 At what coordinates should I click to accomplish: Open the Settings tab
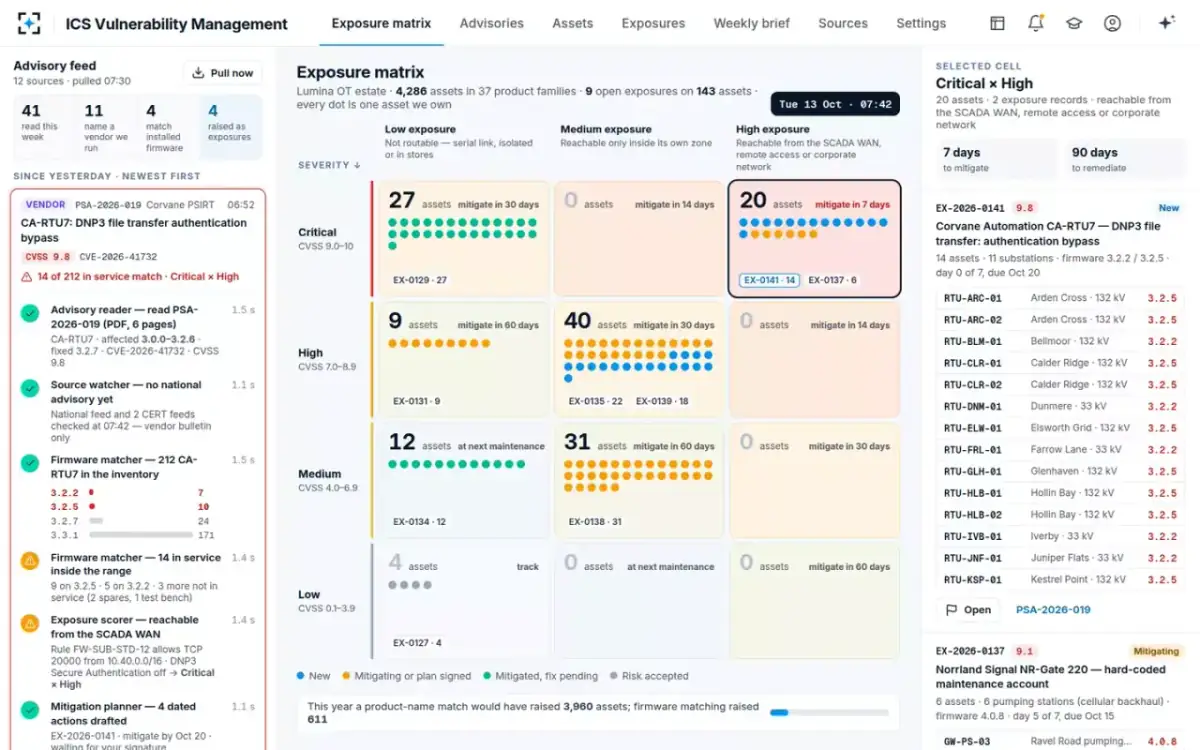pyautogui.click(x=921, y=23)
